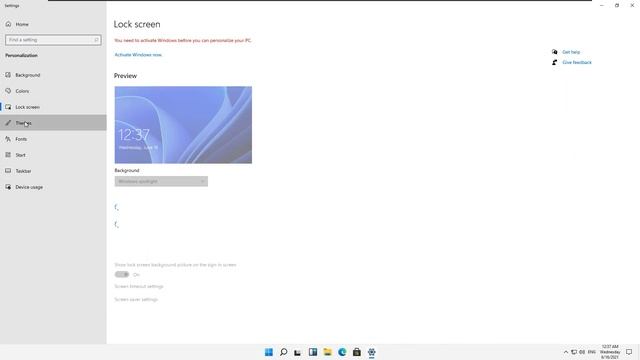Click the taskbar Search icon
Screen dimensions: 640x360
283,352
